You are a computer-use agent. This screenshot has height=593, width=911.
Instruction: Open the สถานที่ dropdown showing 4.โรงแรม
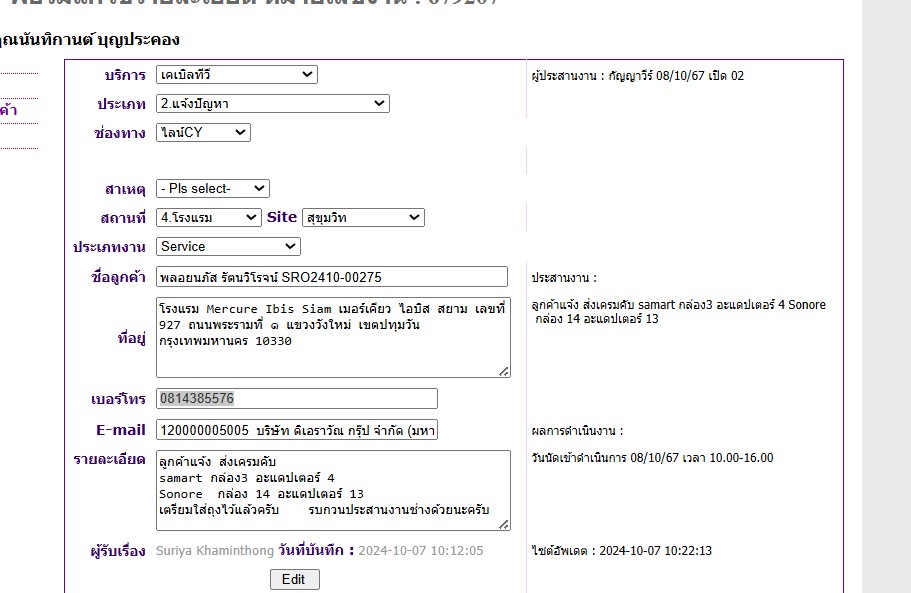(208, 217)
